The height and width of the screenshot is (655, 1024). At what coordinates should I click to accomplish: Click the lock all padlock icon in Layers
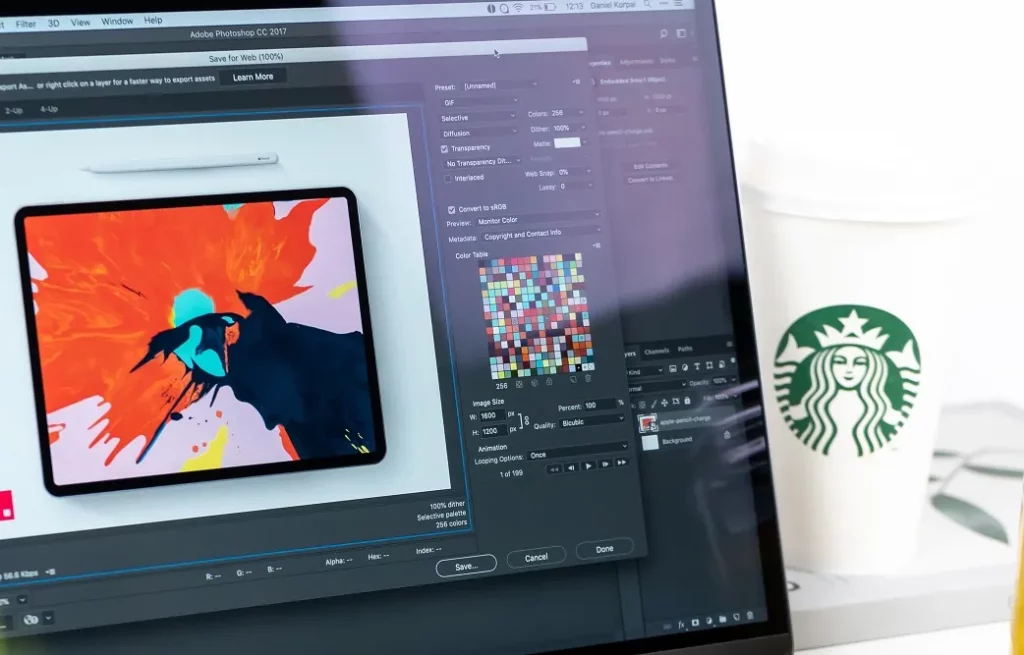tap(687, 401)
